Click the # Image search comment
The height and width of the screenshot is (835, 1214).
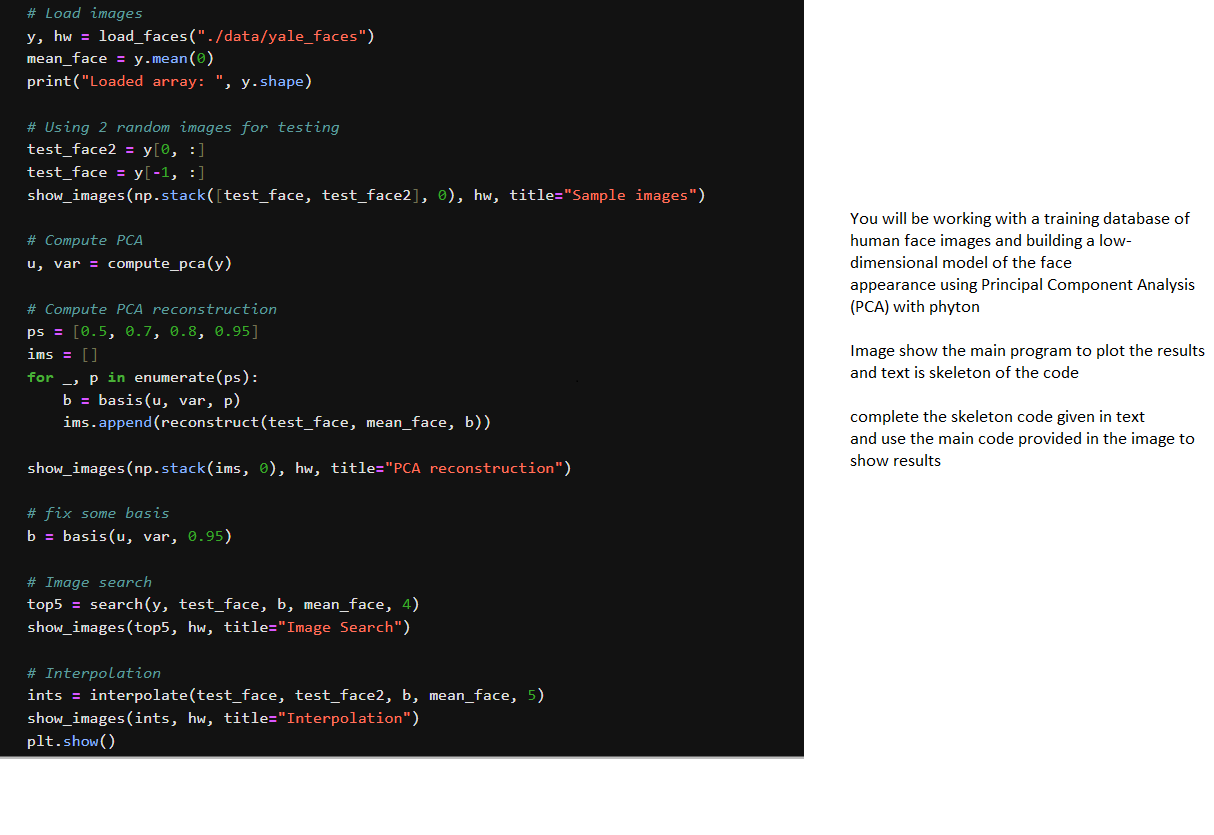click(90, 581)
